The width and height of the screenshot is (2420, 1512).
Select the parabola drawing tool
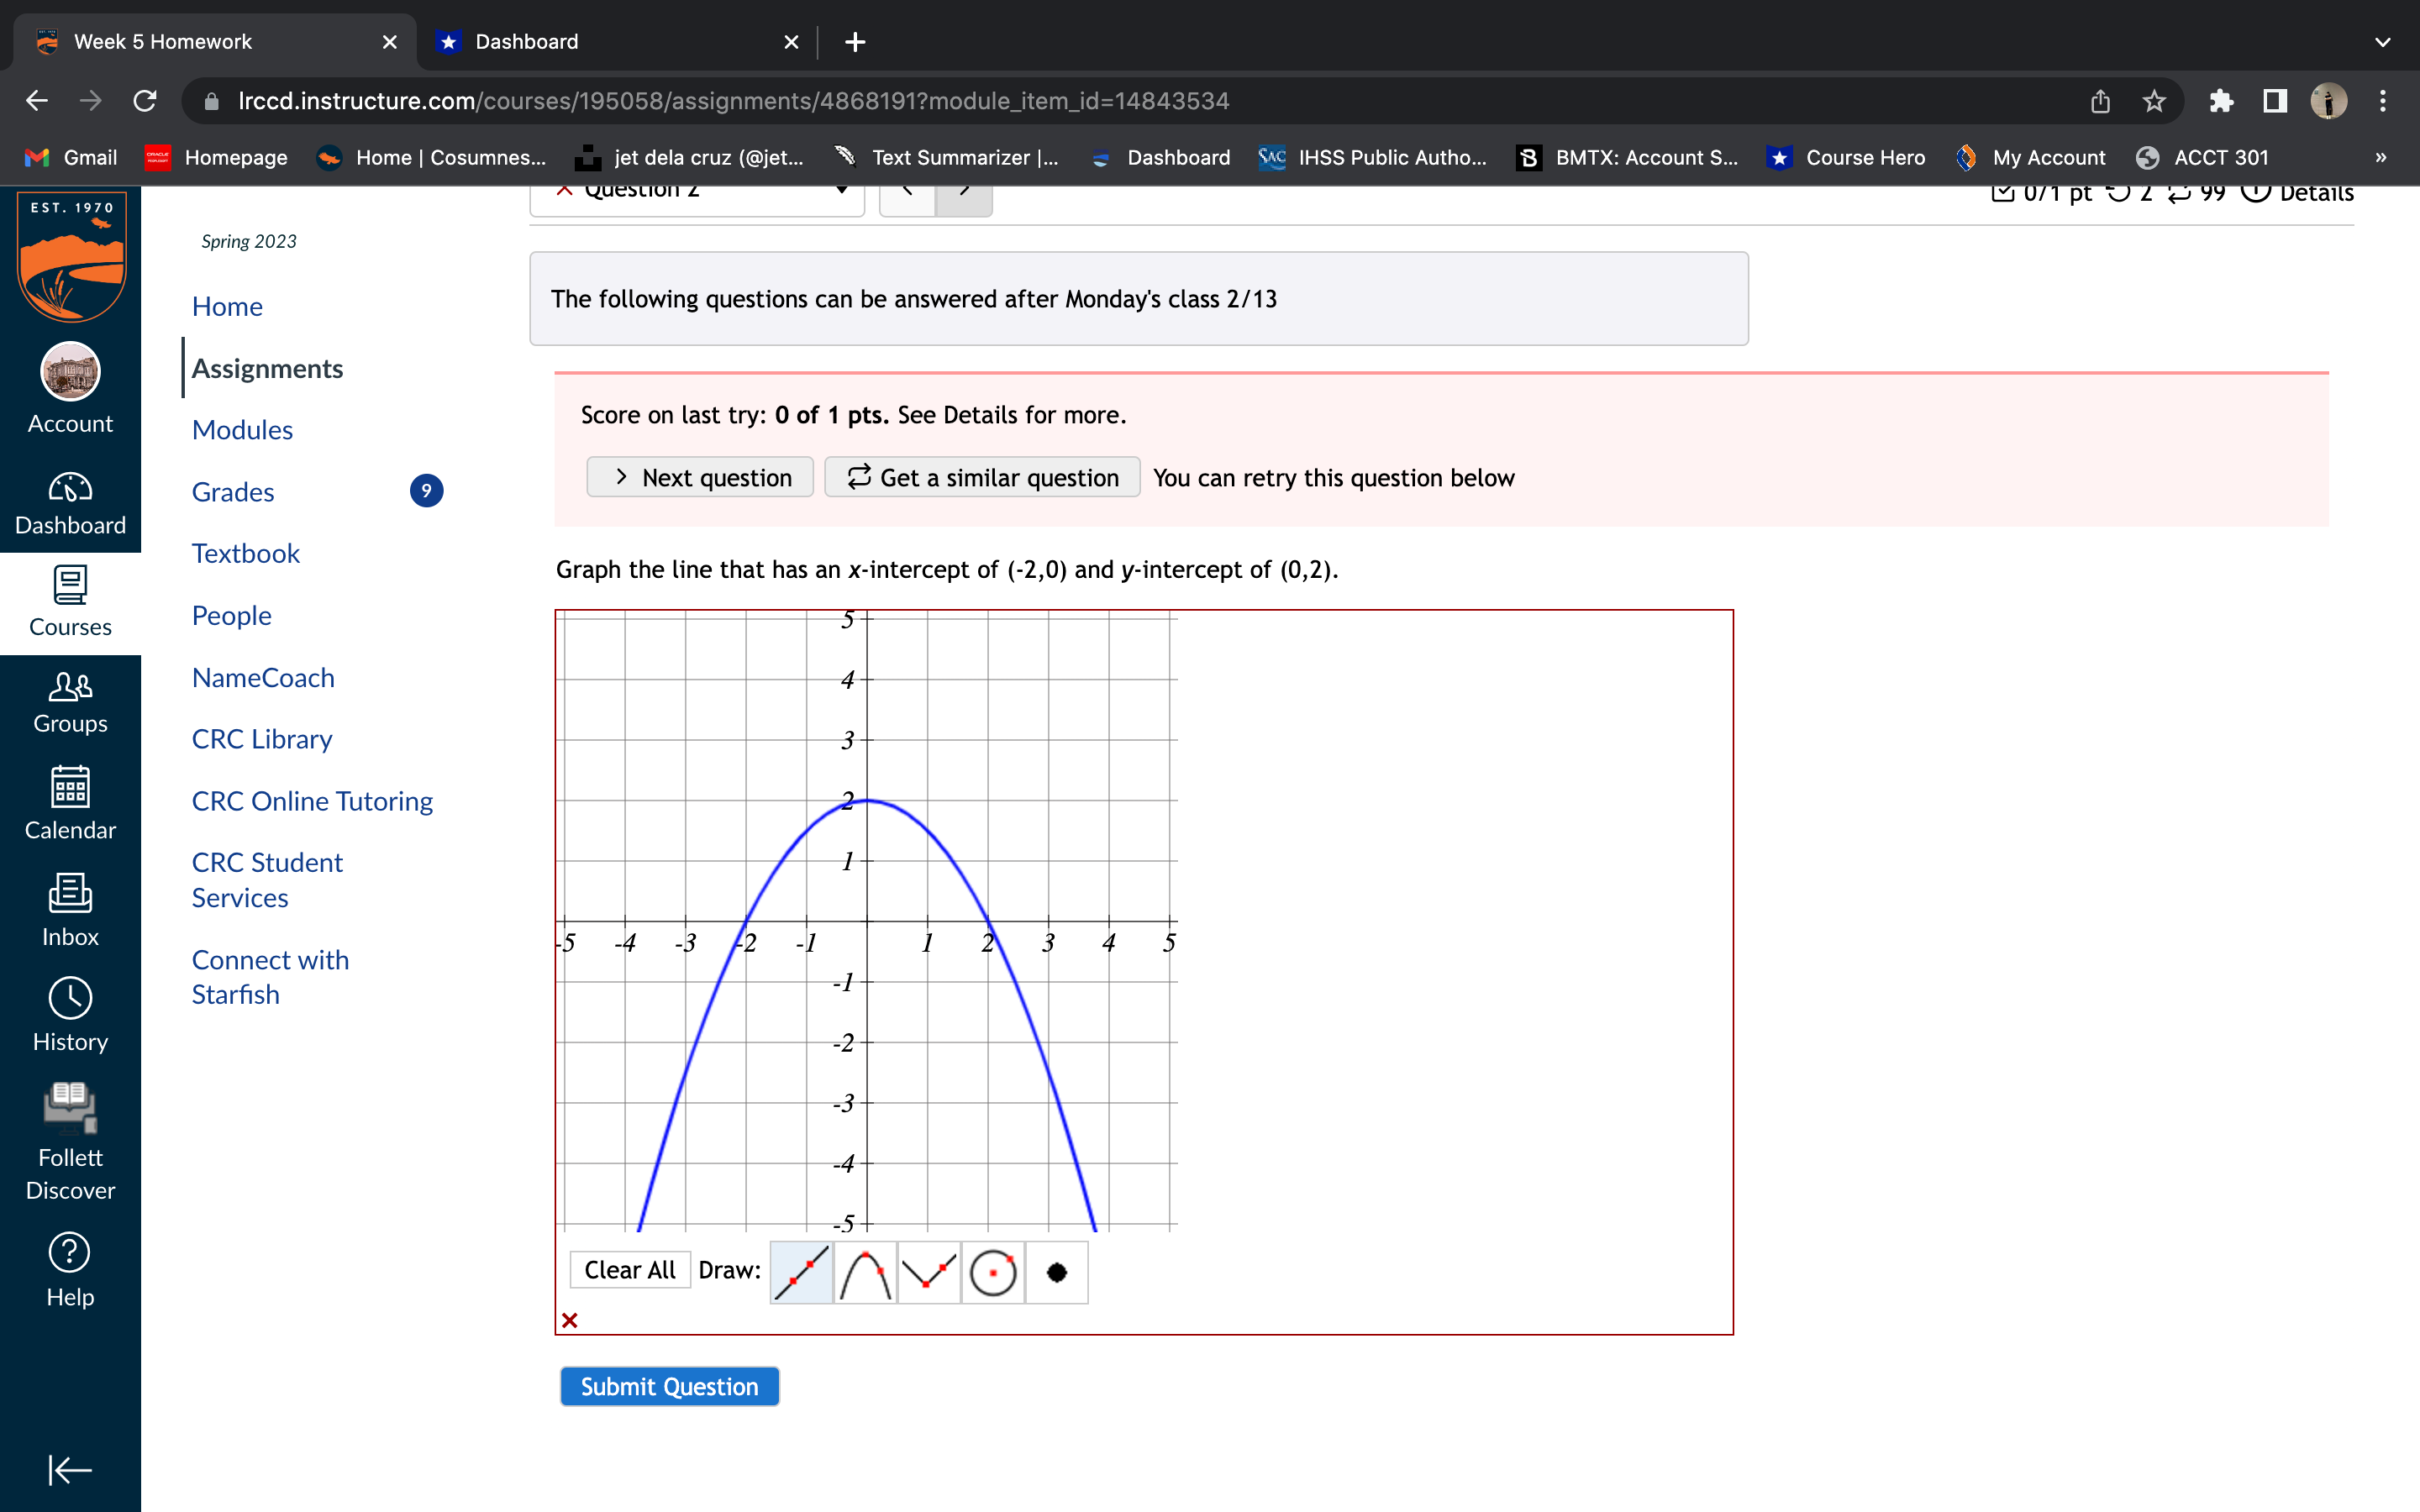pos(865,1272)
